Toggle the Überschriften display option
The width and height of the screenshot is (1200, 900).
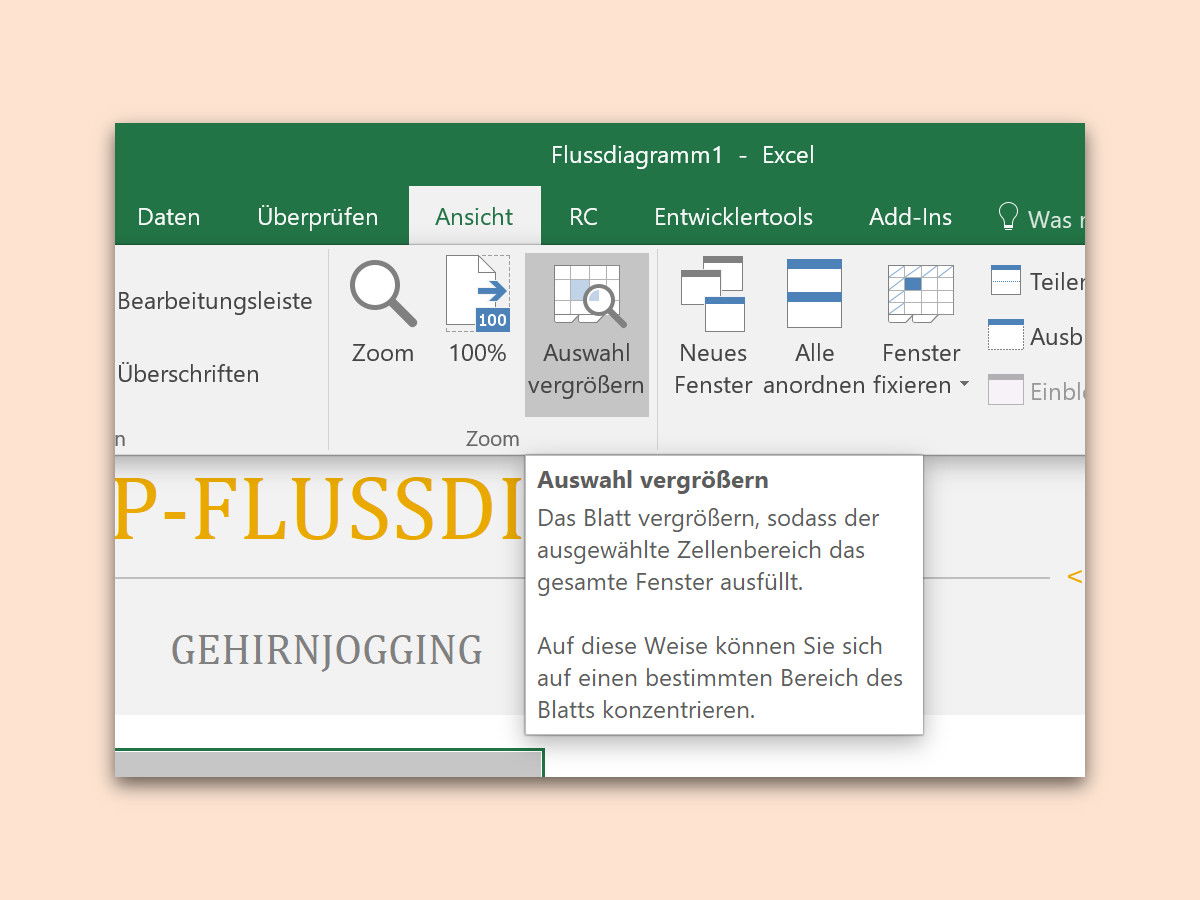188,374
